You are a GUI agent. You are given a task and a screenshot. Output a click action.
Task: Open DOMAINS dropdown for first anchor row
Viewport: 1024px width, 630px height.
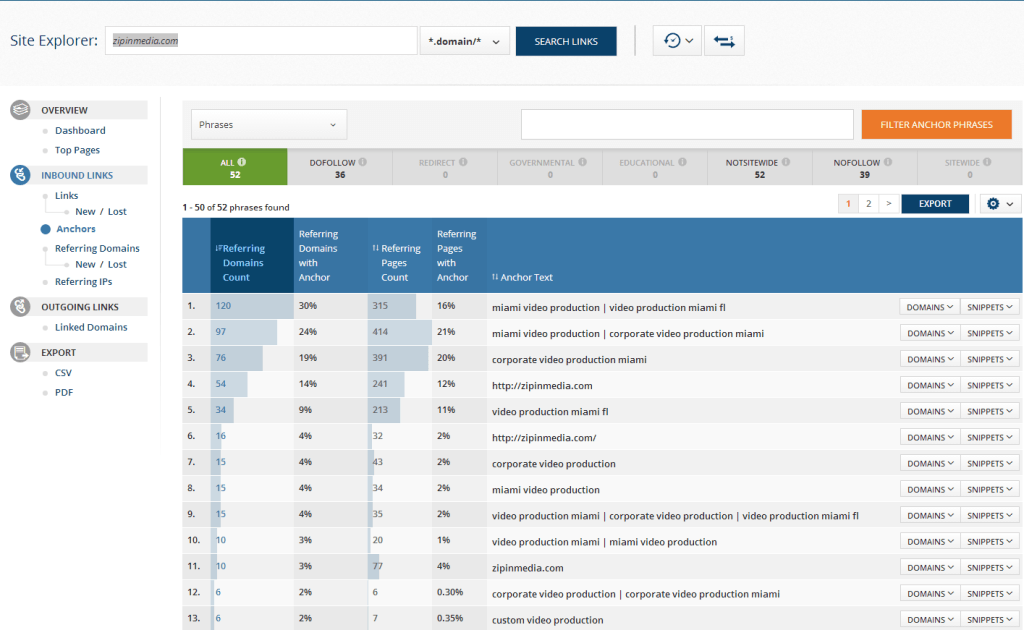coord(929,307)
